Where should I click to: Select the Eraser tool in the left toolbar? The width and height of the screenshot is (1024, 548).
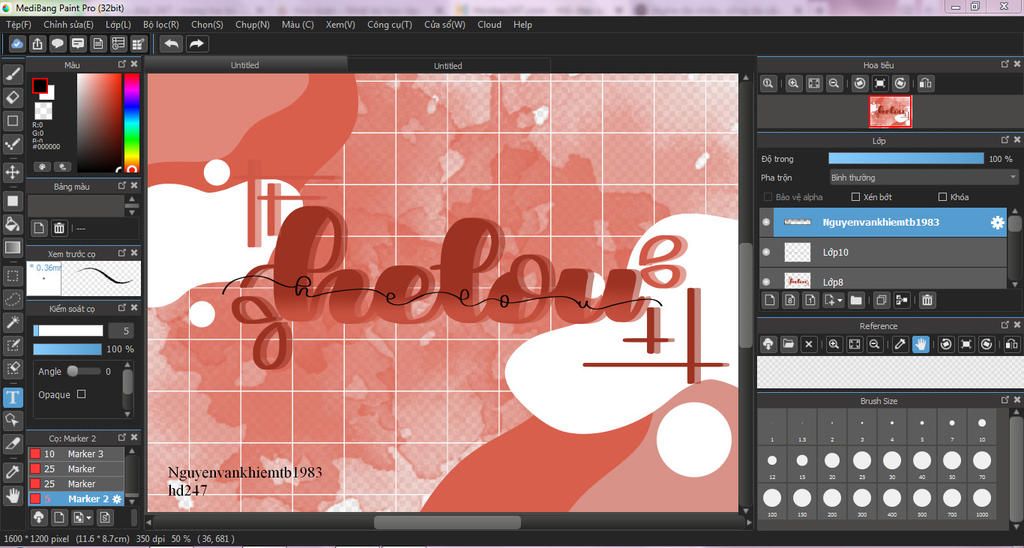pyautogui.click(x=13, y=97)
